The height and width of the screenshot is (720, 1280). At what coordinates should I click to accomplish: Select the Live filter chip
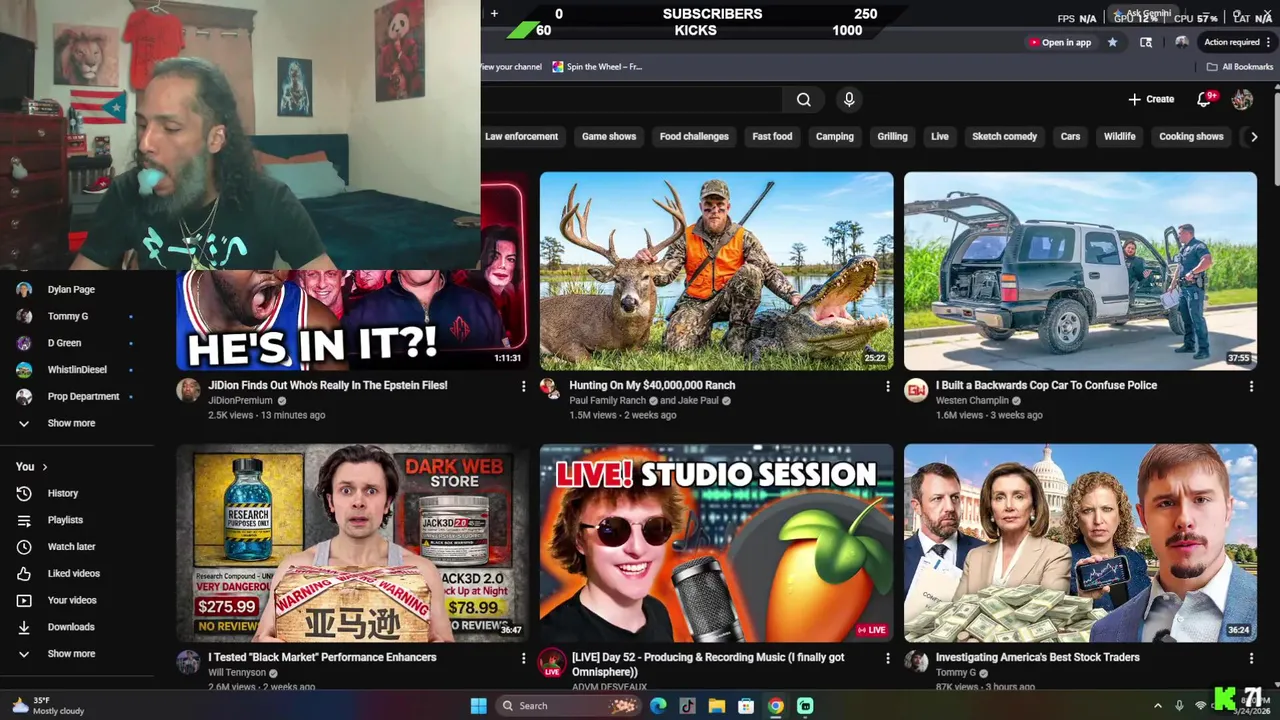940,136
